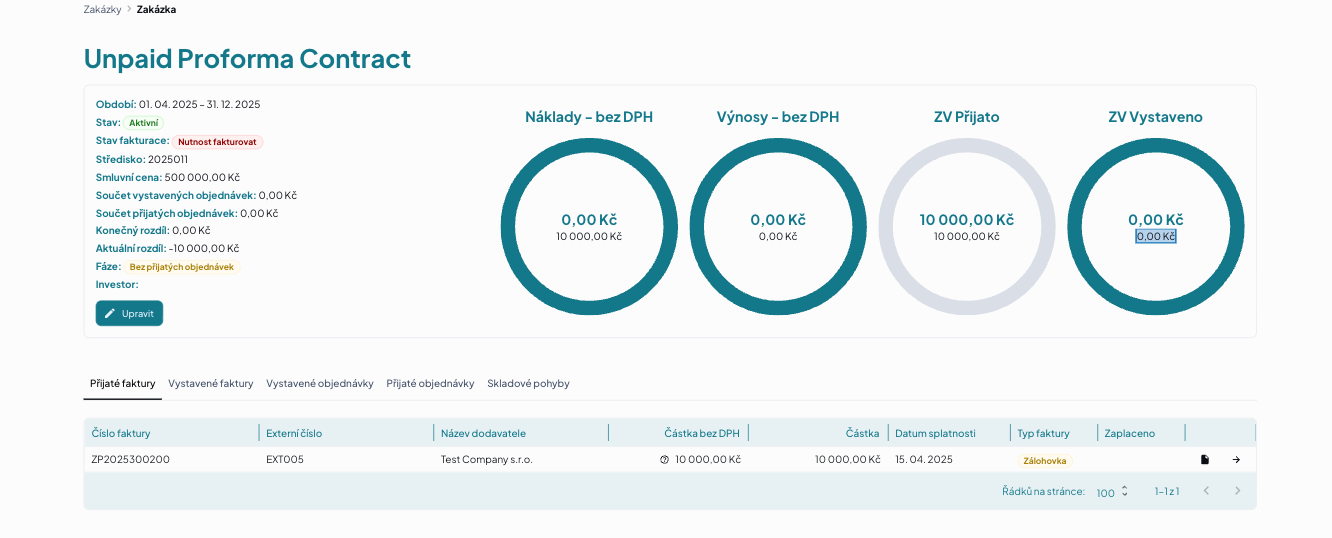Click the Zakázka breadcrumb item

coord(156,9)
